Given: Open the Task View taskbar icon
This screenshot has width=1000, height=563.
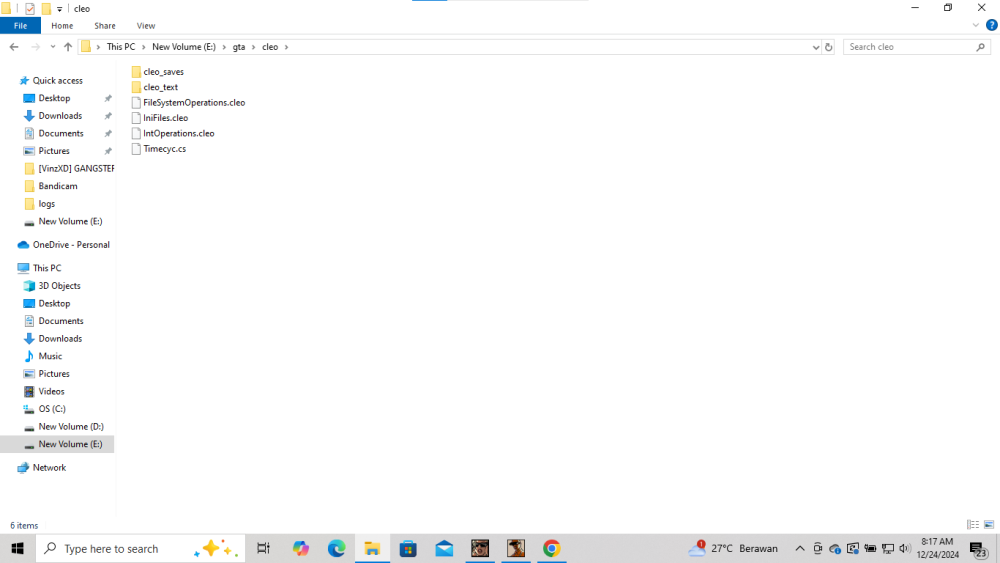Looking at the screenshot, I should point(263,548).
